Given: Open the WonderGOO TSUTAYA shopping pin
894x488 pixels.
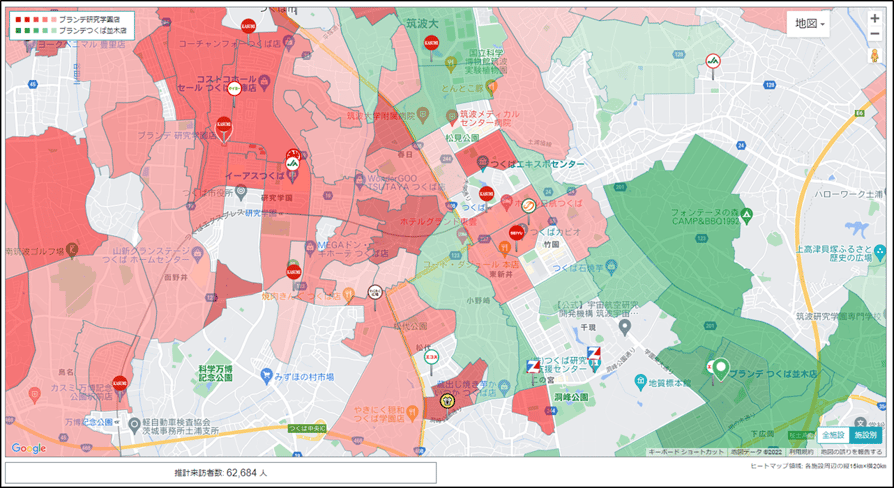Looking at the screenshot, I should click(x=359, y=182).
